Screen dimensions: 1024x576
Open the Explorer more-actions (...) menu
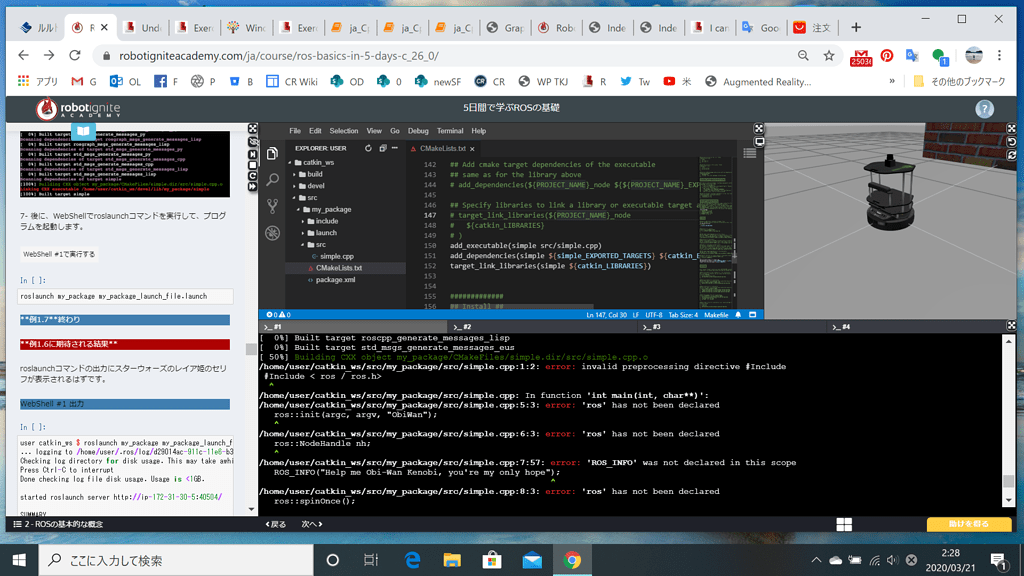[x=396, y=148]
